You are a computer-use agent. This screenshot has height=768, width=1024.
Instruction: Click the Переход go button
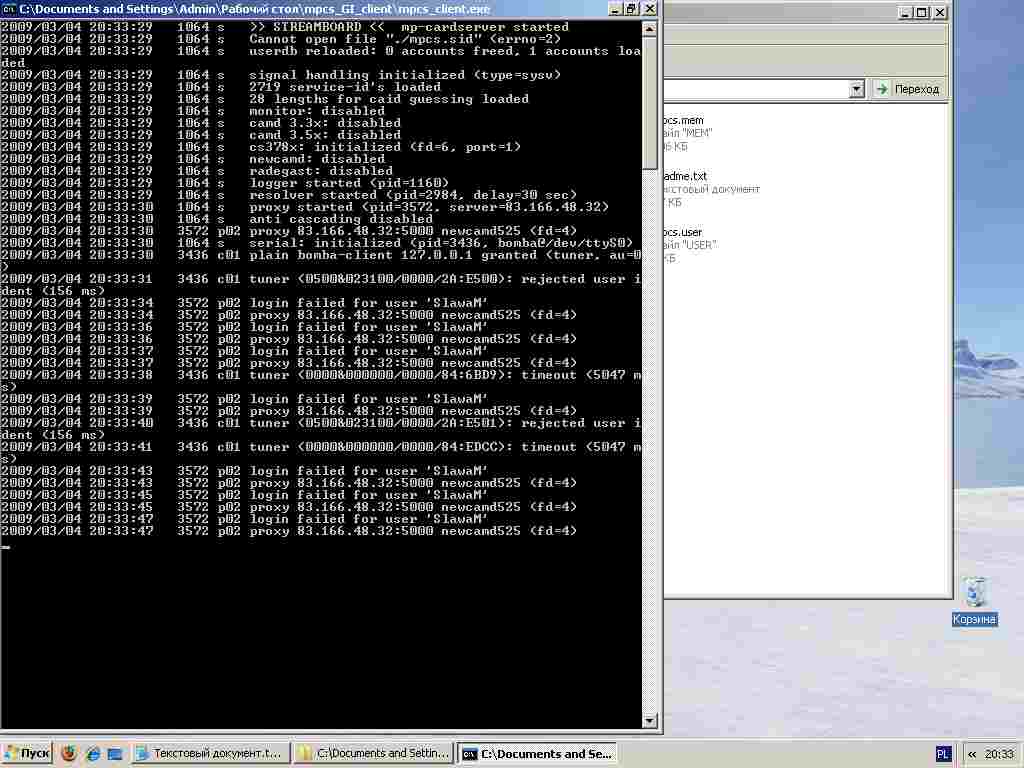pyautogui.click(x=908, y=89)
